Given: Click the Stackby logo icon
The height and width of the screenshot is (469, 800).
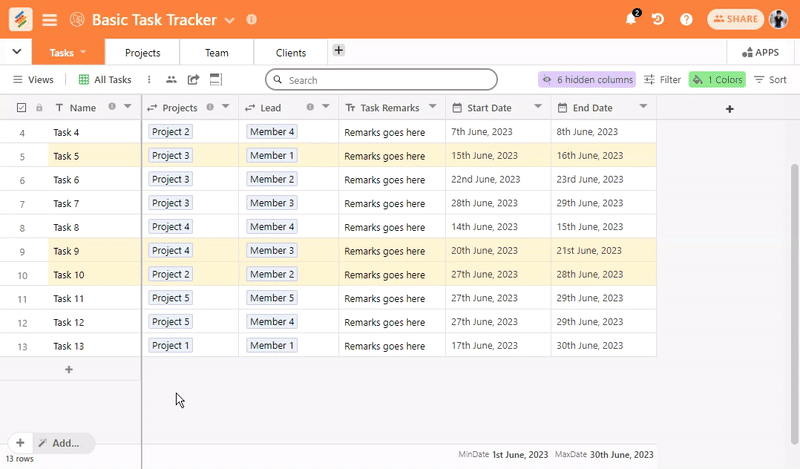Looking at the screenshot, I should click(x=20, y=19).
